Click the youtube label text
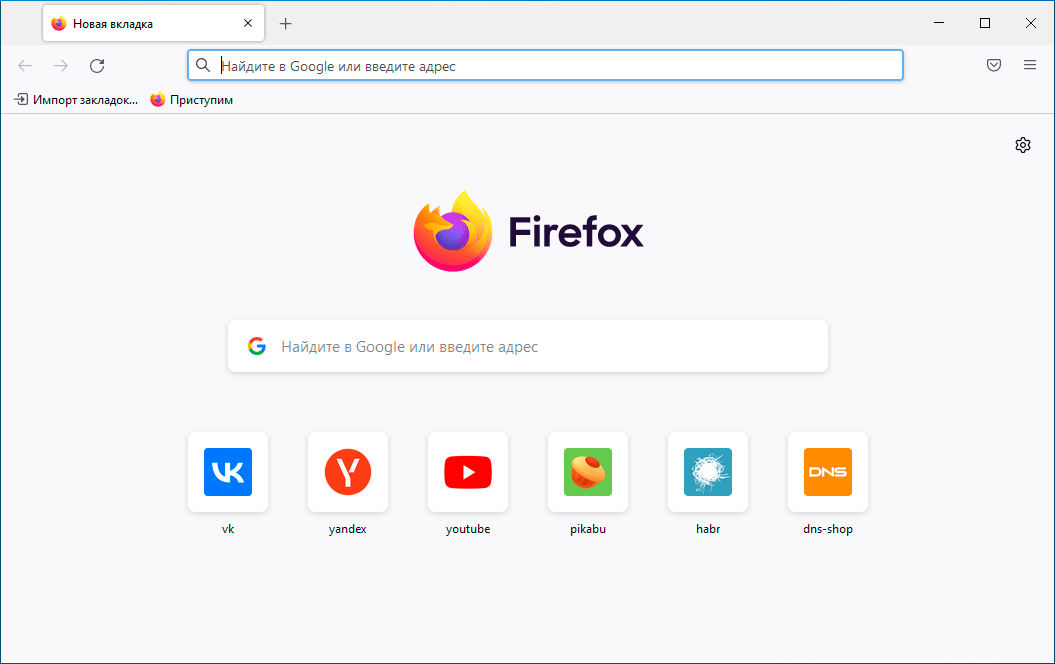Viewport: 1055px width, 664px height. coord(468,529)
